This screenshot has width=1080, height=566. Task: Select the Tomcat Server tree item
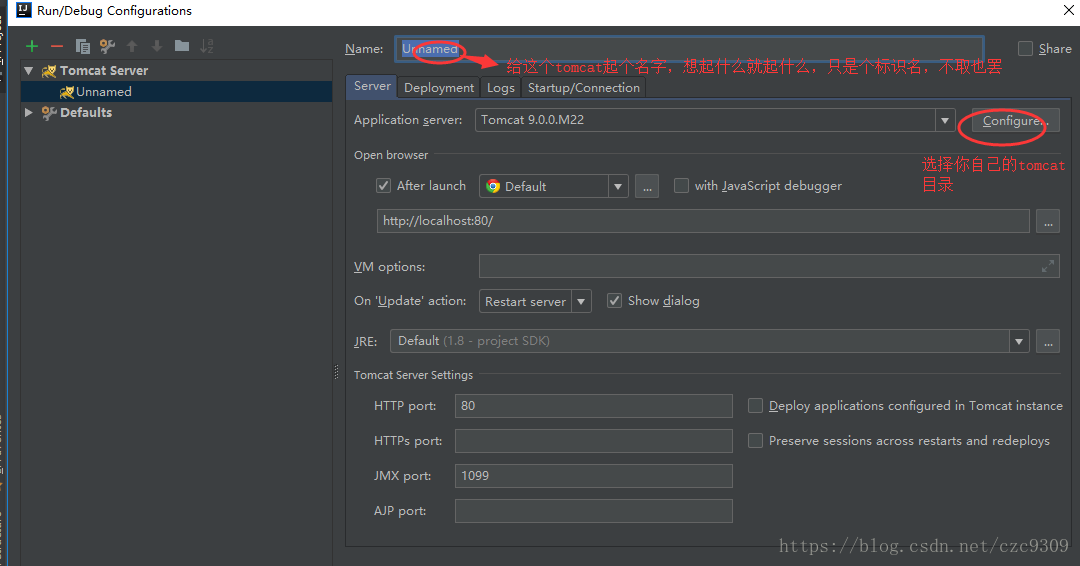[x=177, y=71]
